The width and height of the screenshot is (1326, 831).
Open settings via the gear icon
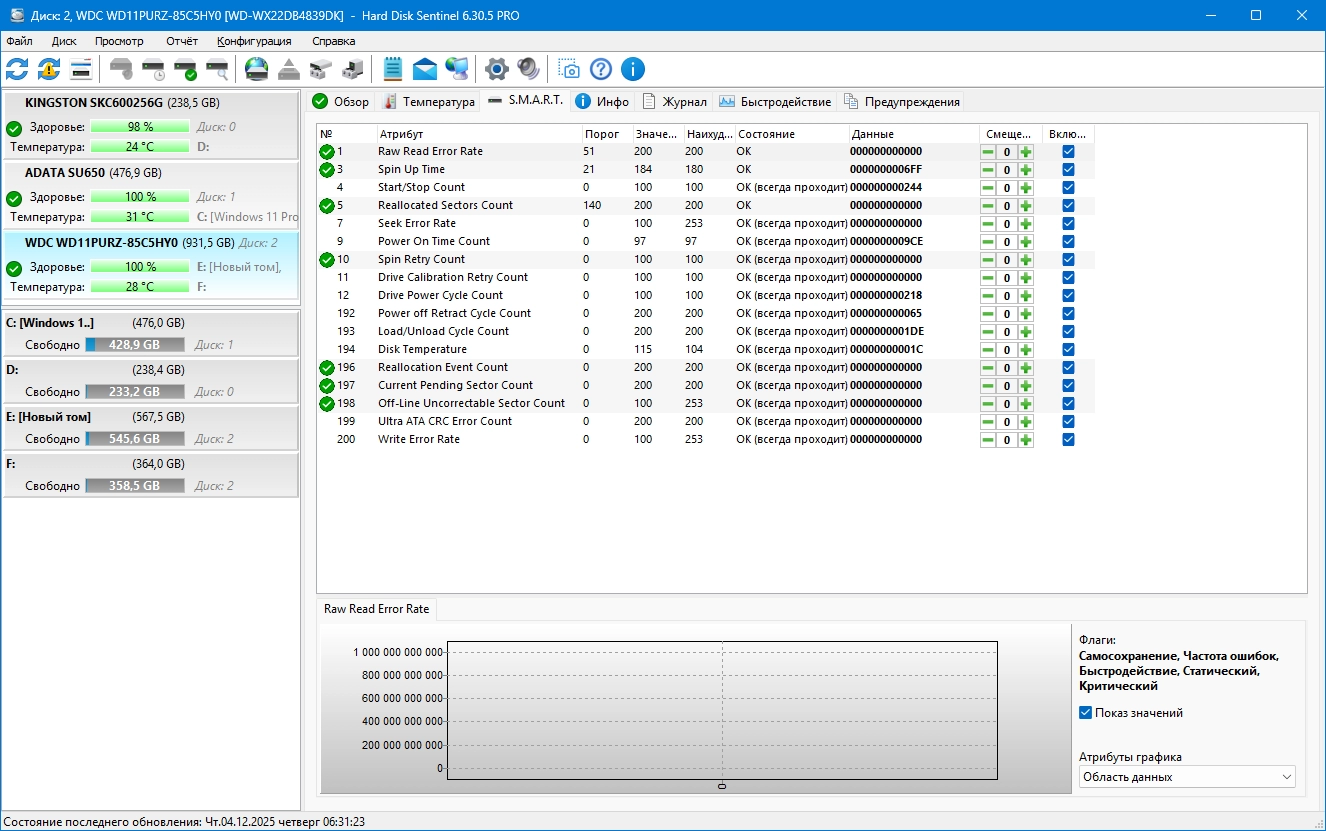[496, 69]
